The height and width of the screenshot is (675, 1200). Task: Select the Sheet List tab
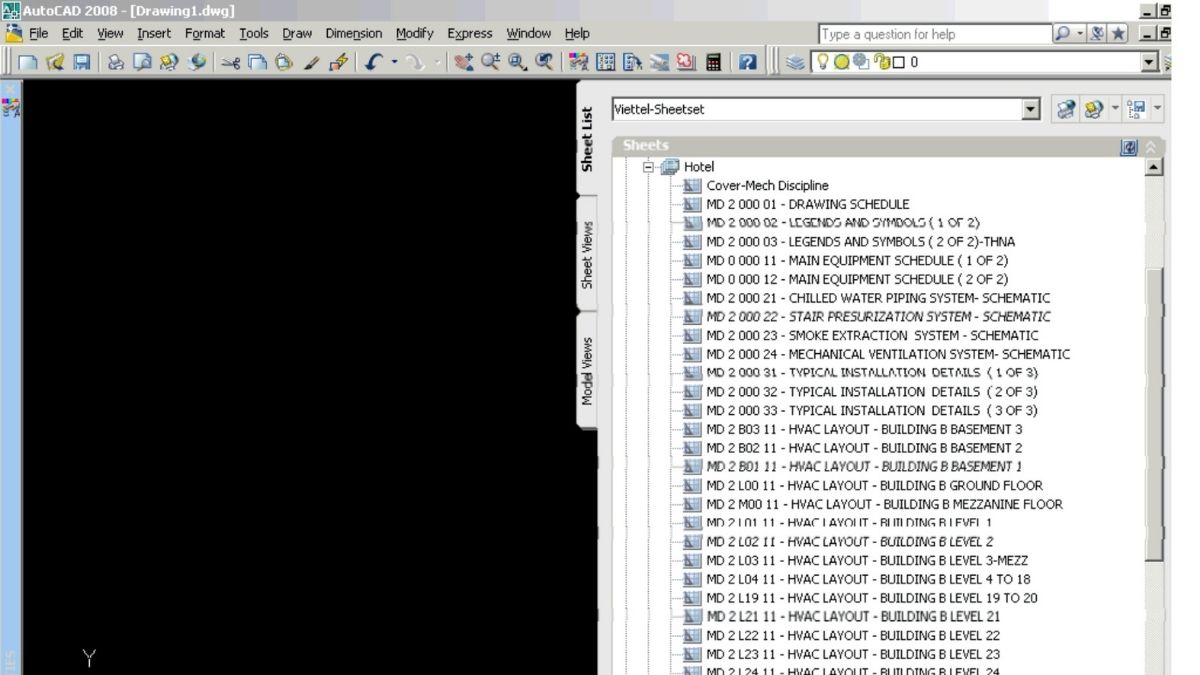(588, 139)
